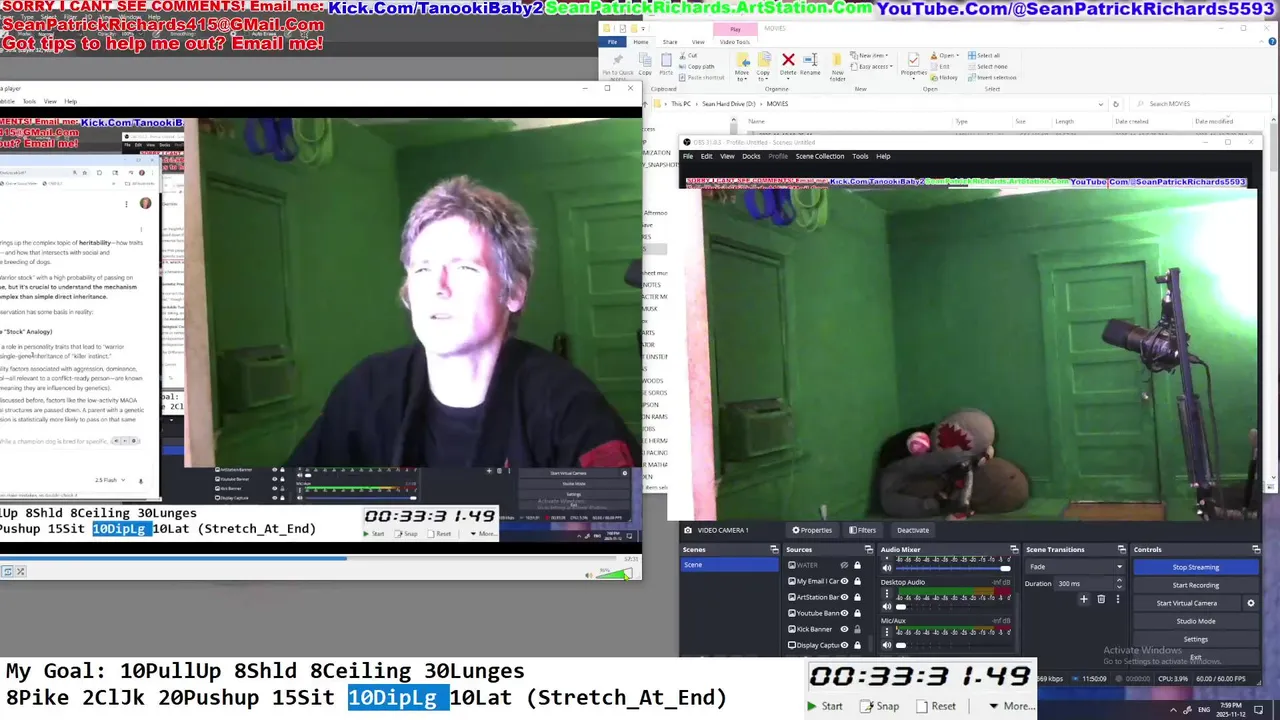Pop out the Sources dock icon
This screenshot has width=1280, height=720.
coord(869,550)
